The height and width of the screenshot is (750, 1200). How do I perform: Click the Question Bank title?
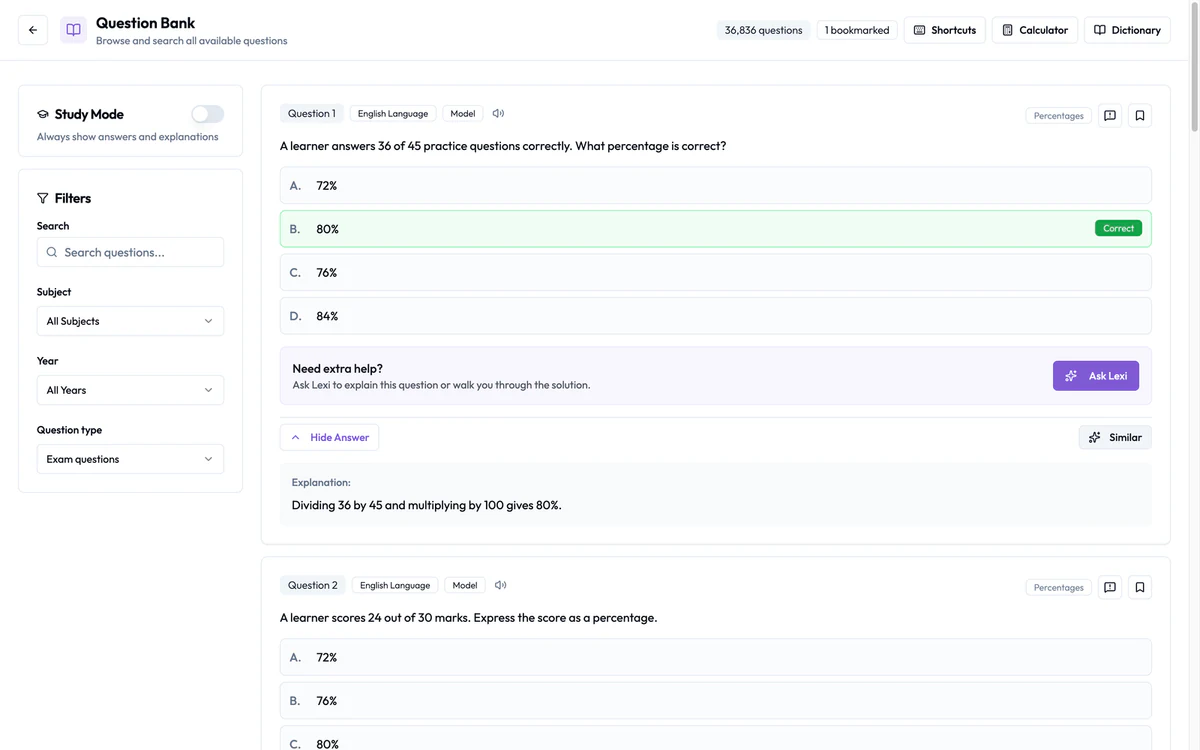[146, 23]
